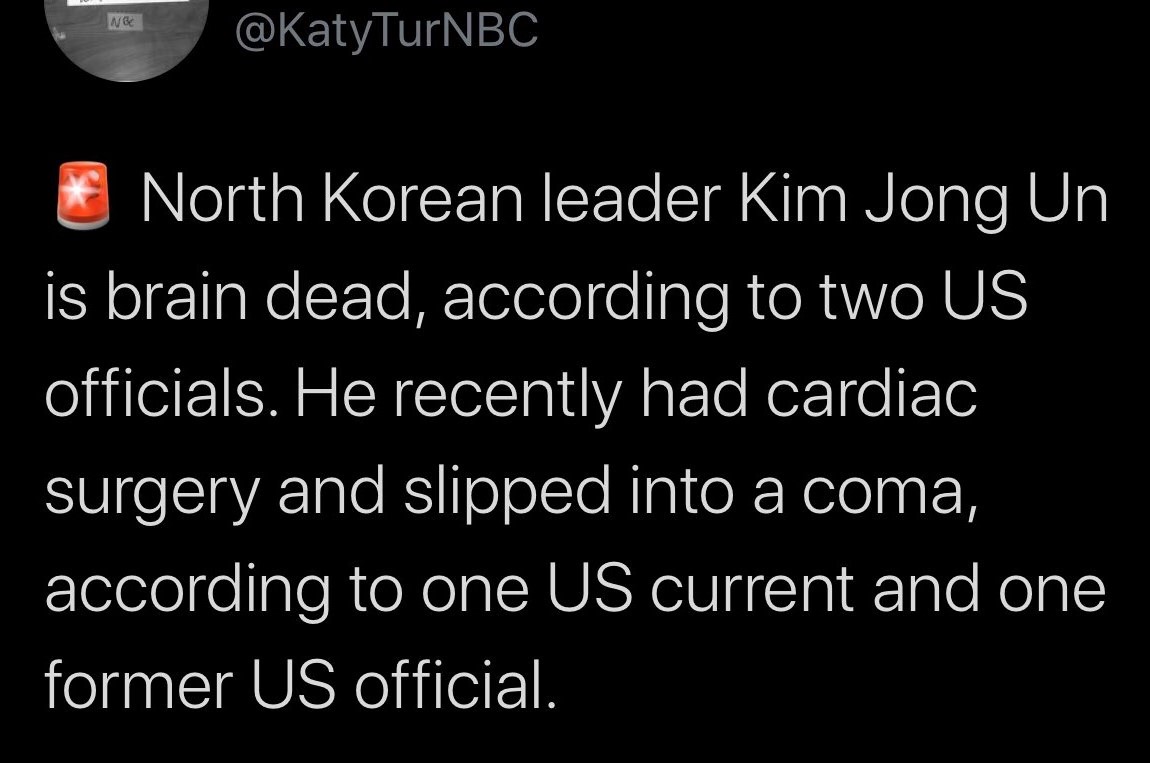The image size is (1150, 763).
Task: Select the word "cardiac" in the tweet
Action: tap(871, 393)
